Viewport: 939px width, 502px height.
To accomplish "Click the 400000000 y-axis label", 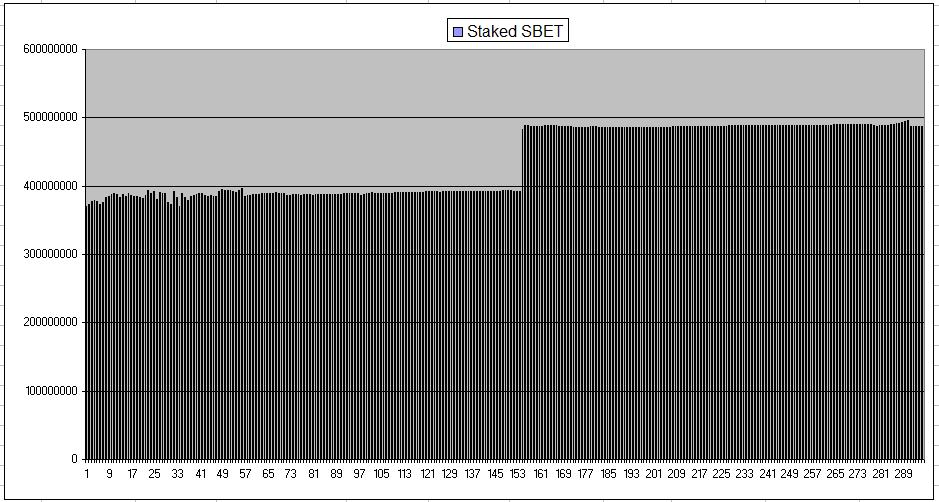I will click(50, 186).
